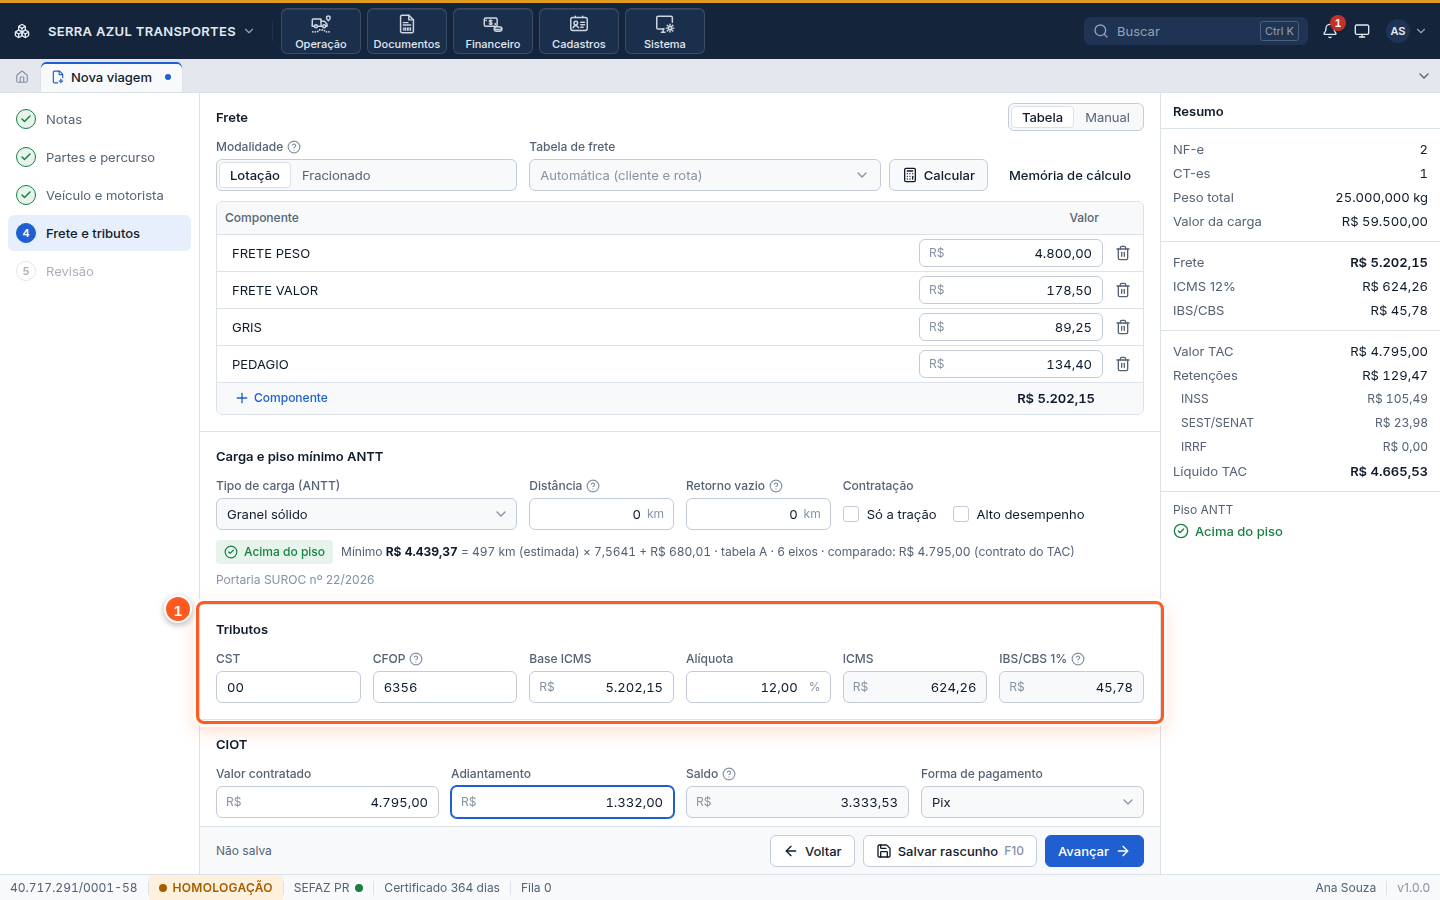
Task: Open the Financeiro menu
Action: [x=493, y=31]
